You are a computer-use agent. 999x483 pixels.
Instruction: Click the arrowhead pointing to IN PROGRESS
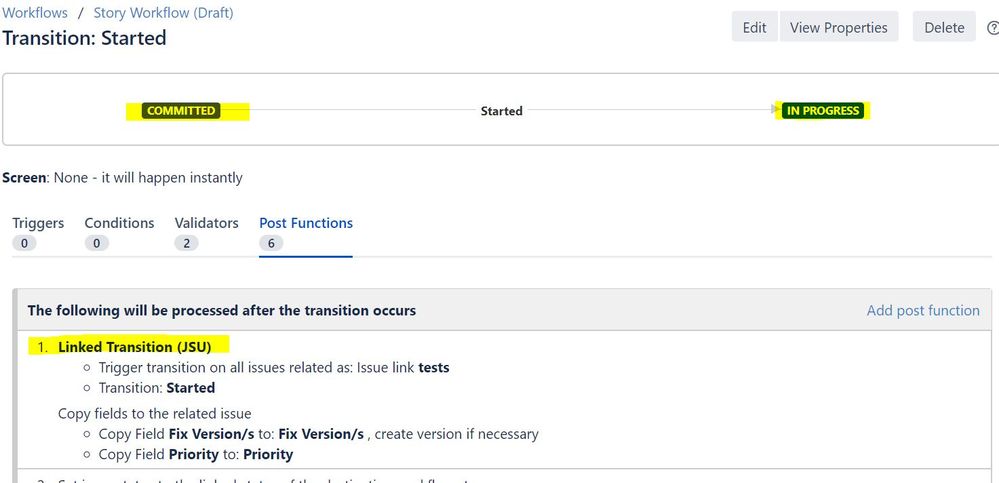click(776, 110)
